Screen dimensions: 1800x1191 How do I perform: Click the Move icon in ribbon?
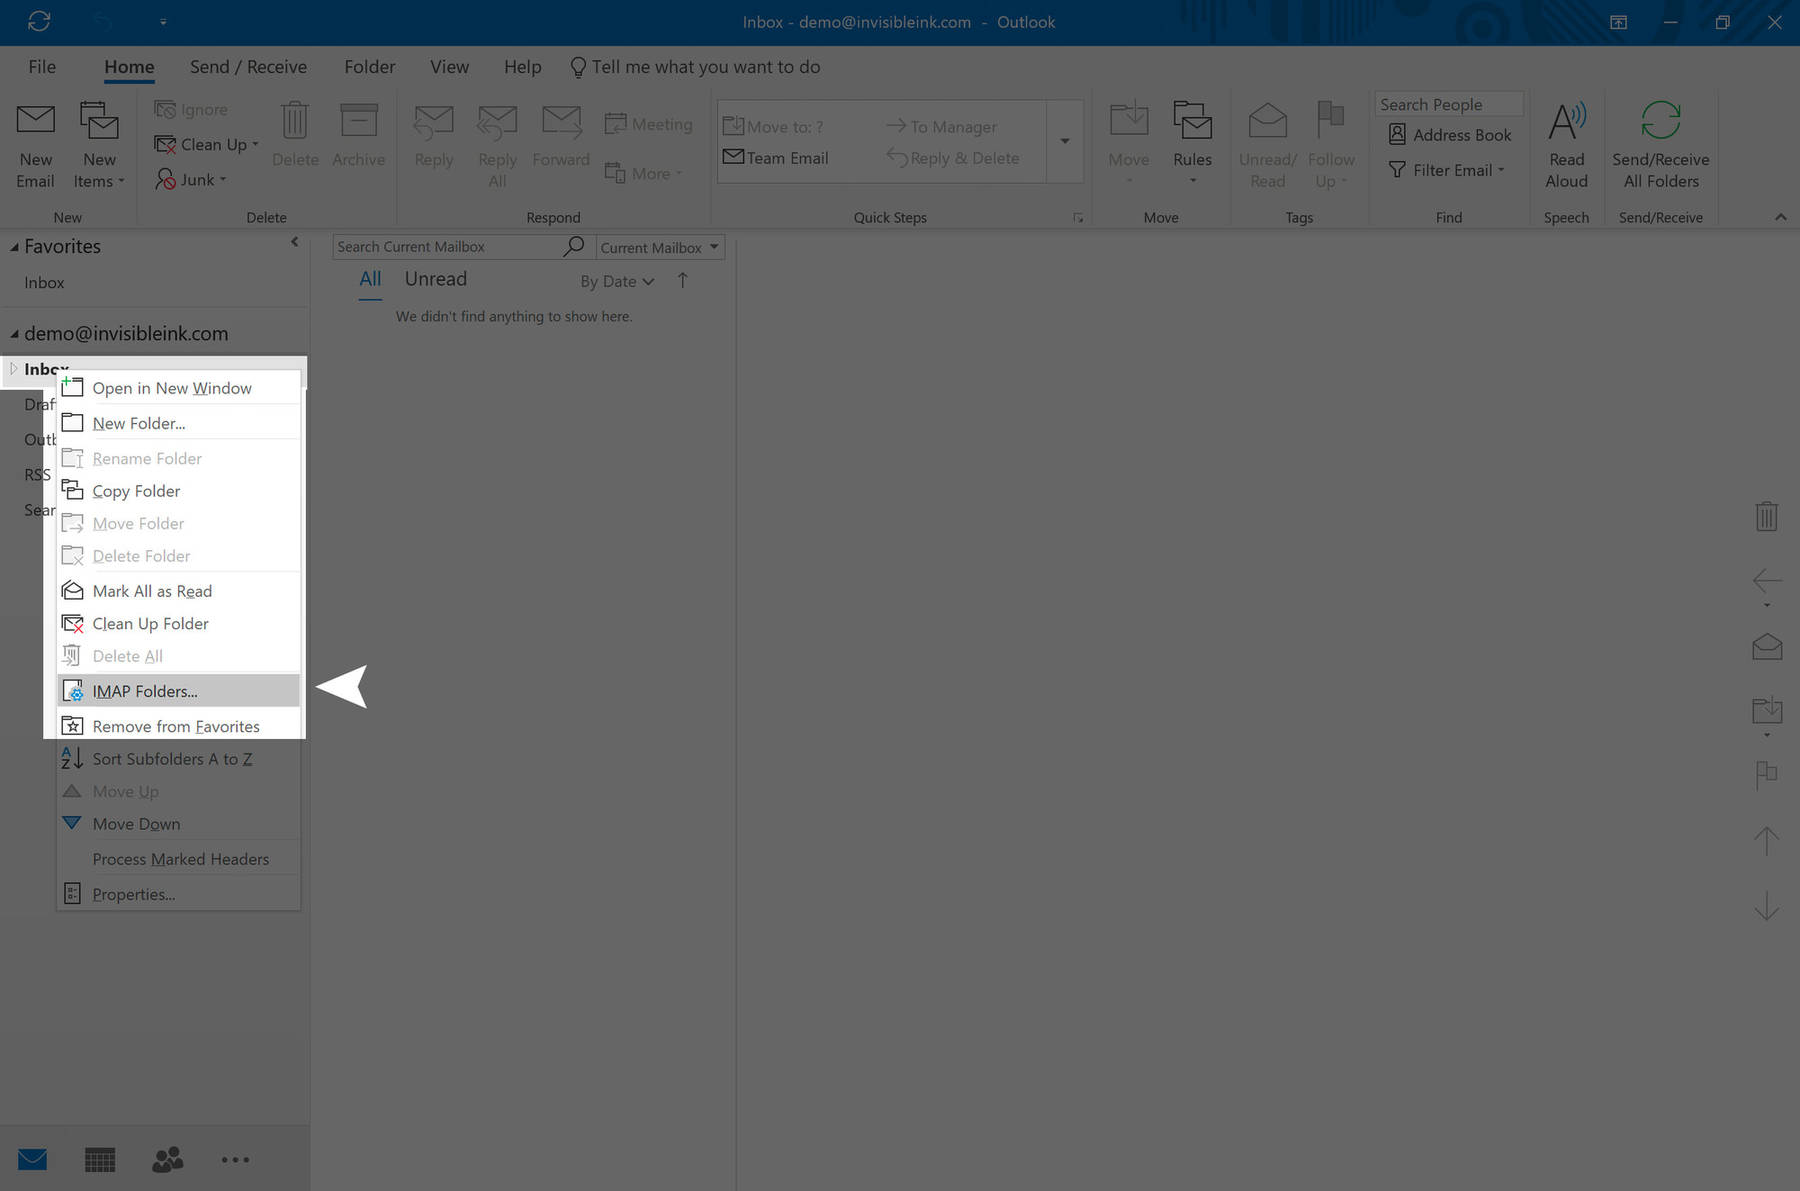pos(1129,121)
